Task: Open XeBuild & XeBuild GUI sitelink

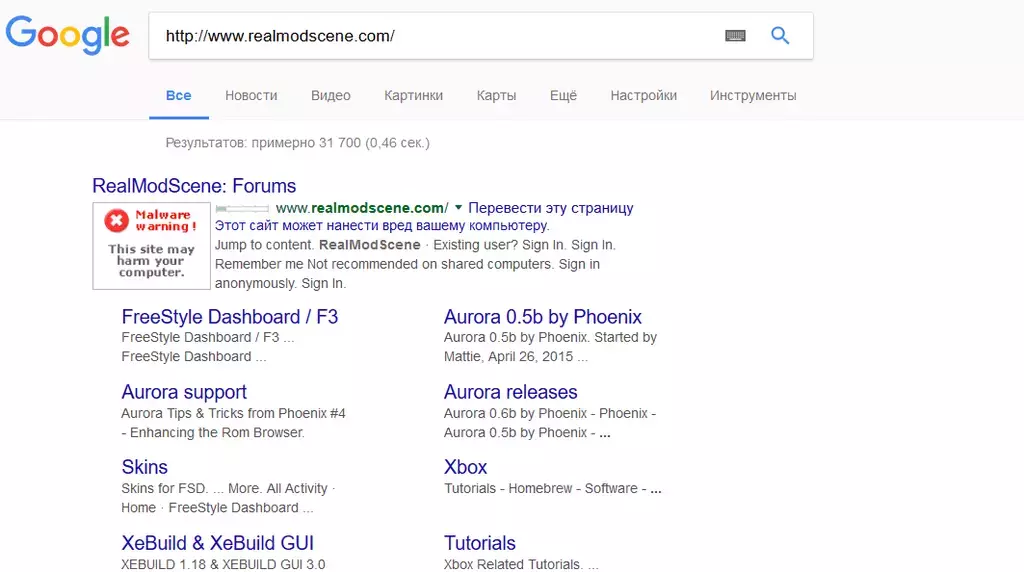Action: point(217,543)
